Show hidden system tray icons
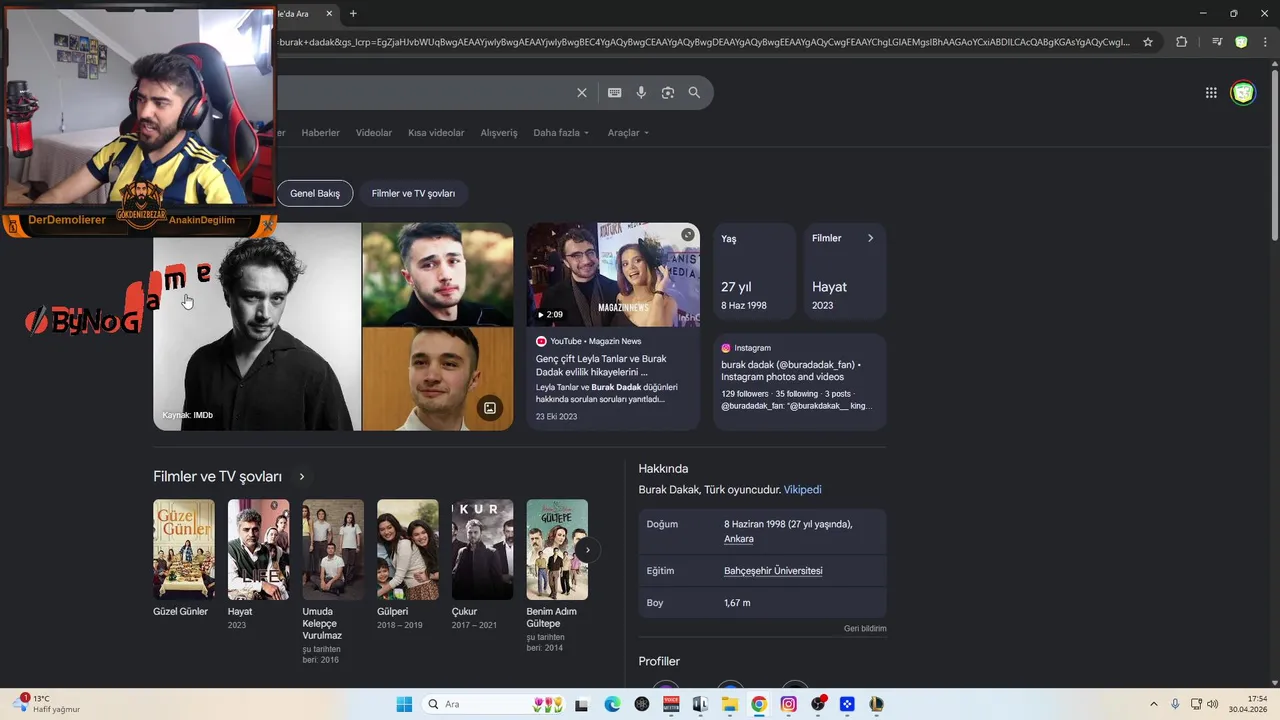The height and width of the screenshot is (720, 1280). 1153,704
